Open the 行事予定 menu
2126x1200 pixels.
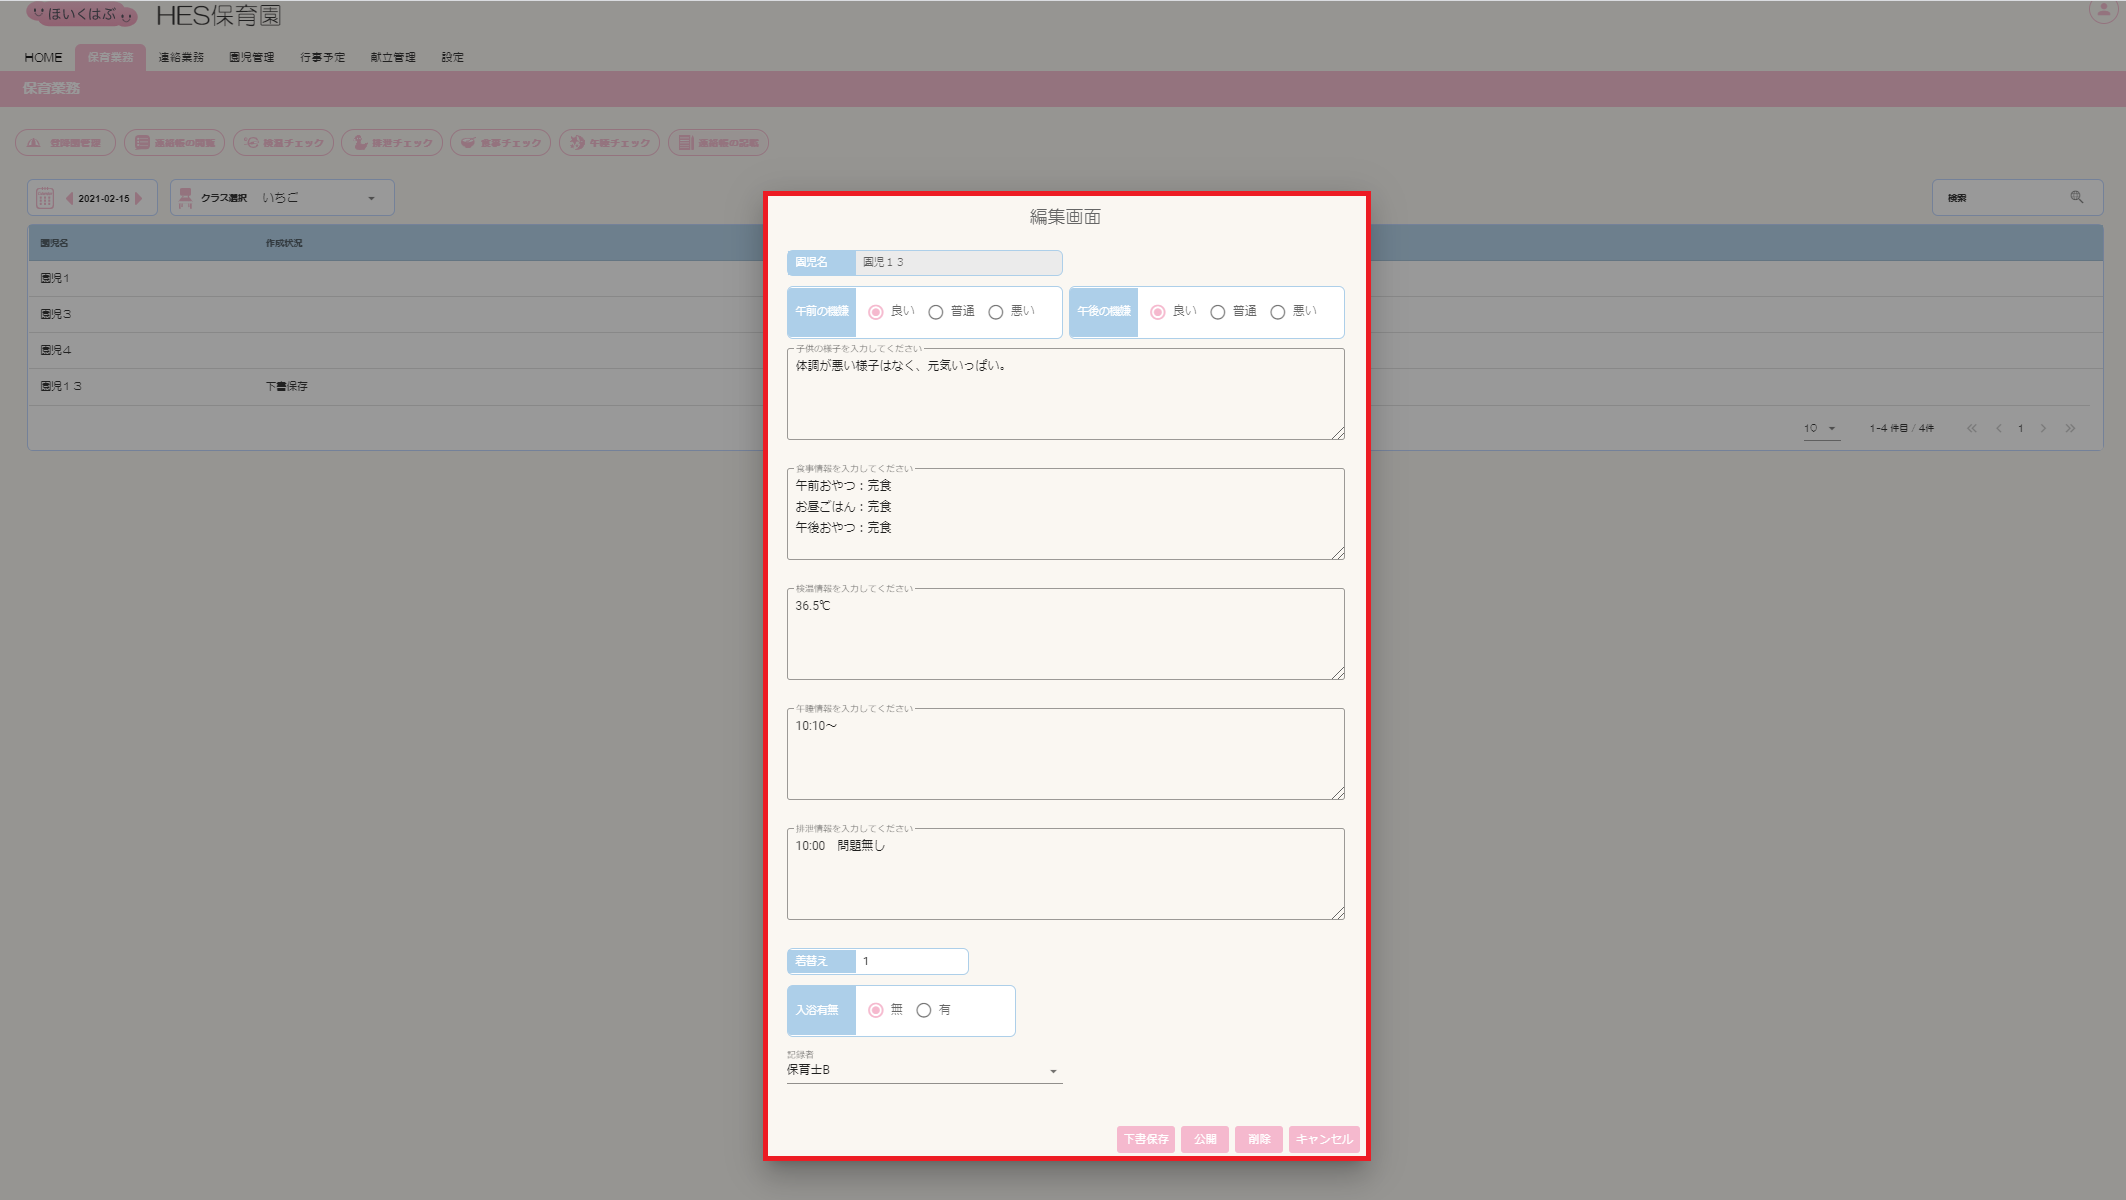pos(323,57)
